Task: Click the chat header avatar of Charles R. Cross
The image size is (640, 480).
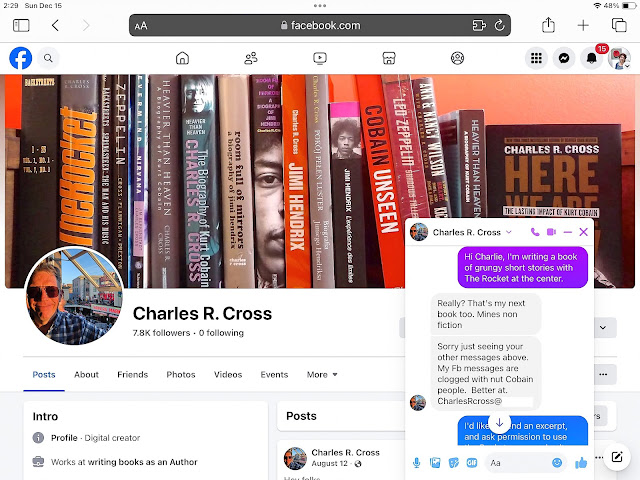Action: 419,232
